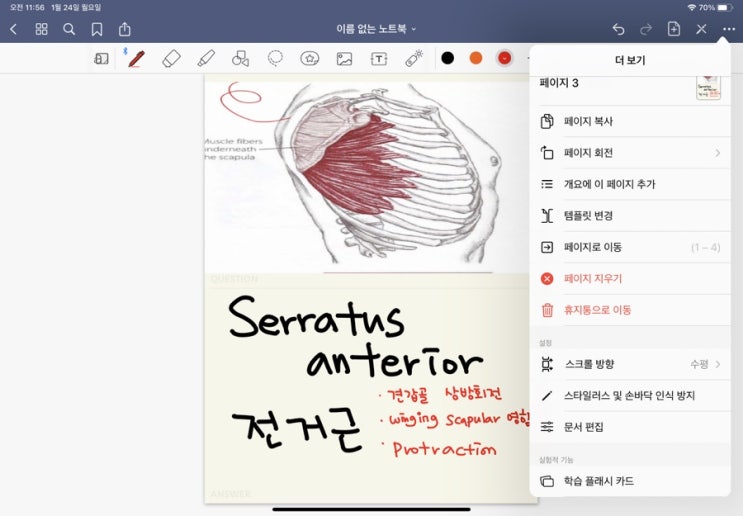Tap the red circle X icon
743x516 pixels.
[x=547, y=279]
